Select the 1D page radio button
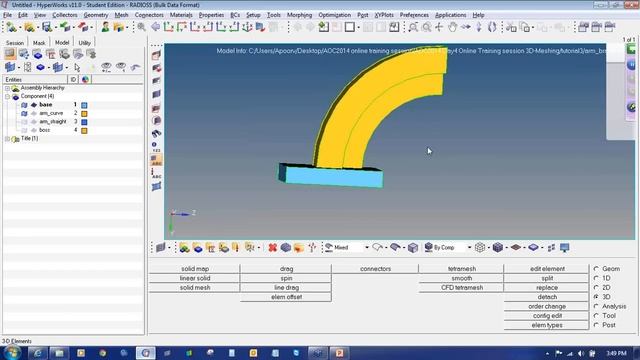 pos(596,278)
